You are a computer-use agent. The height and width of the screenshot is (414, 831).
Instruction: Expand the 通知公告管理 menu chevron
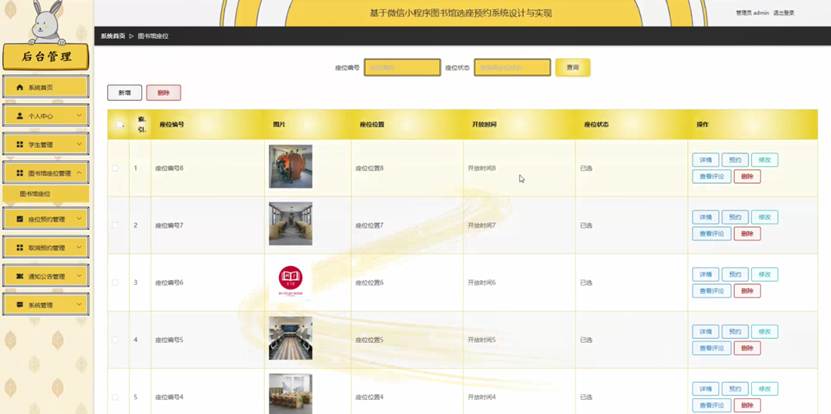click(x=79, y=276)
